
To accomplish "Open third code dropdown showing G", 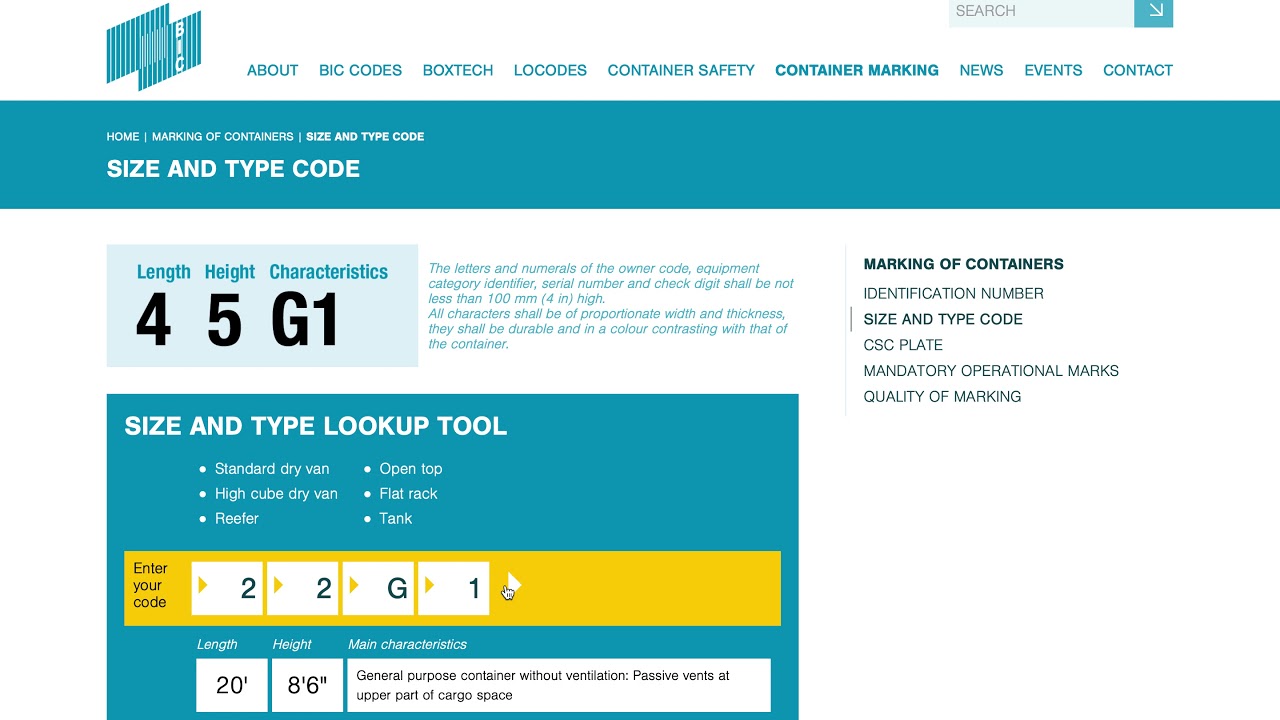I will [378, 588].
